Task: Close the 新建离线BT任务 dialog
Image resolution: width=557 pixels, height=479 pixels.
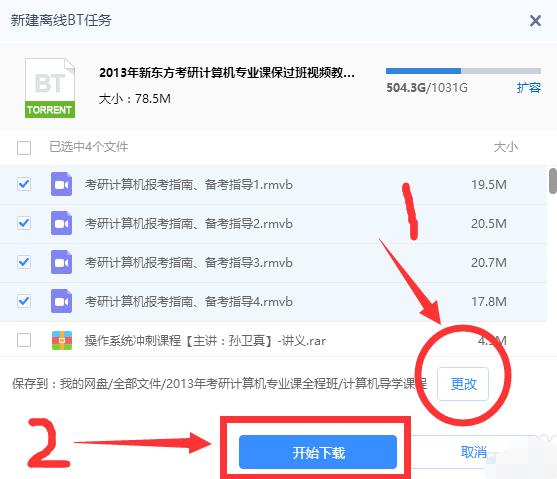Action: click(x=535, y=21)
